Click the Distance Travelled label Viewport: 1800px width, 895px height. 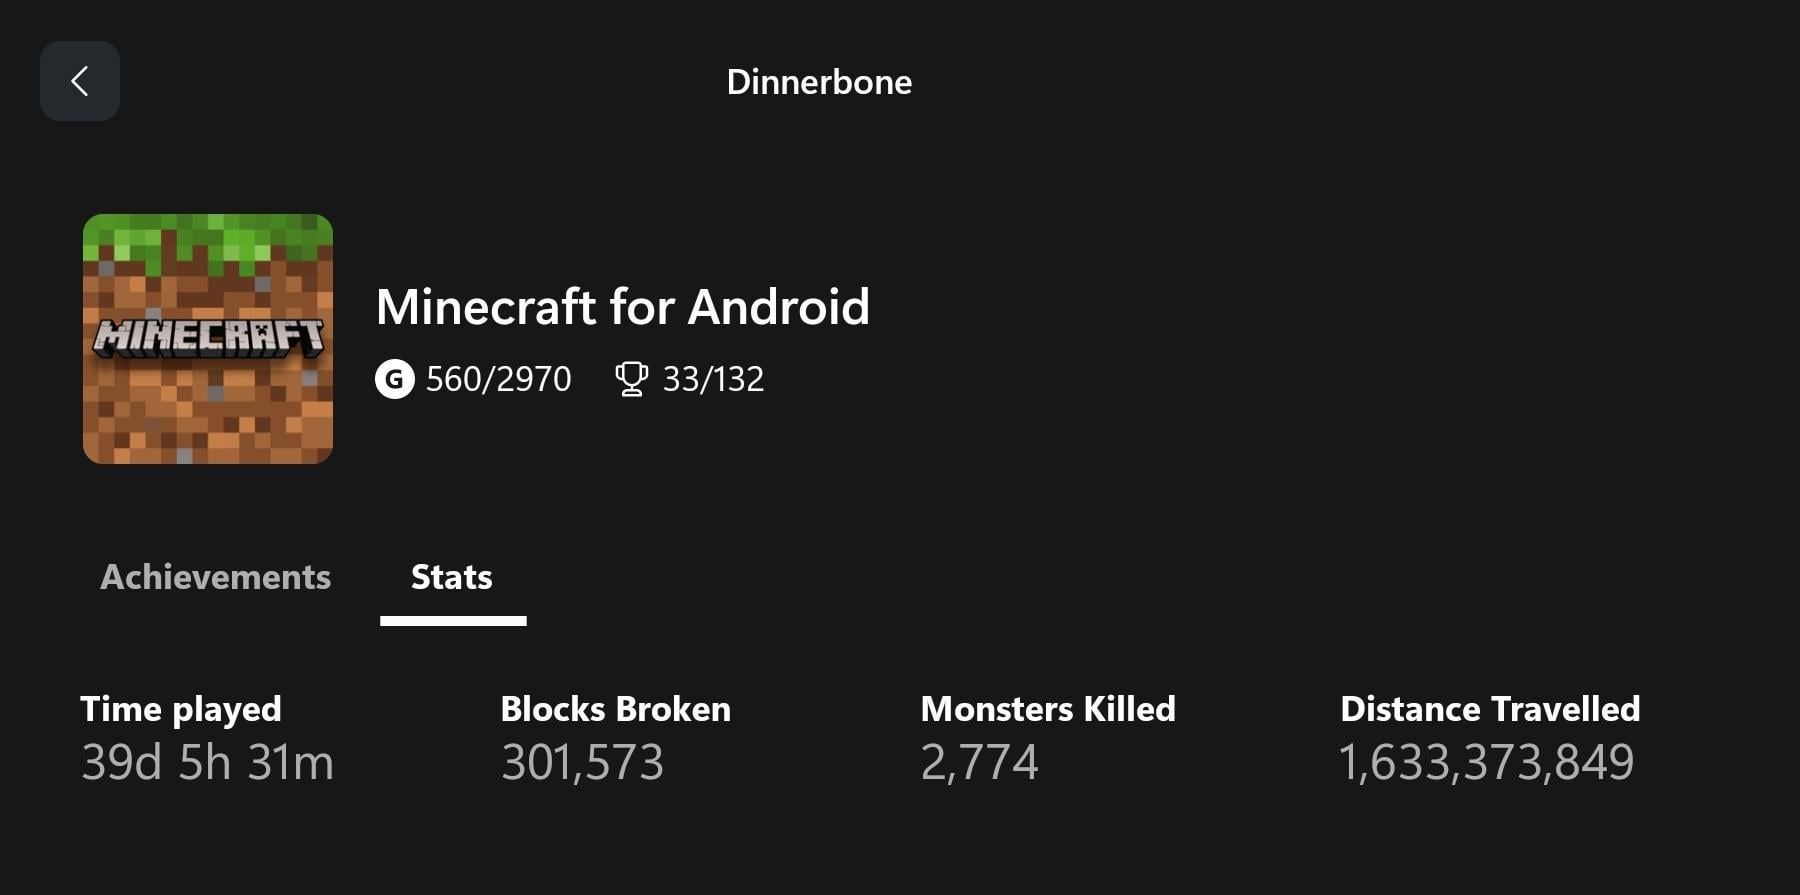click(x=1490, y=709)
